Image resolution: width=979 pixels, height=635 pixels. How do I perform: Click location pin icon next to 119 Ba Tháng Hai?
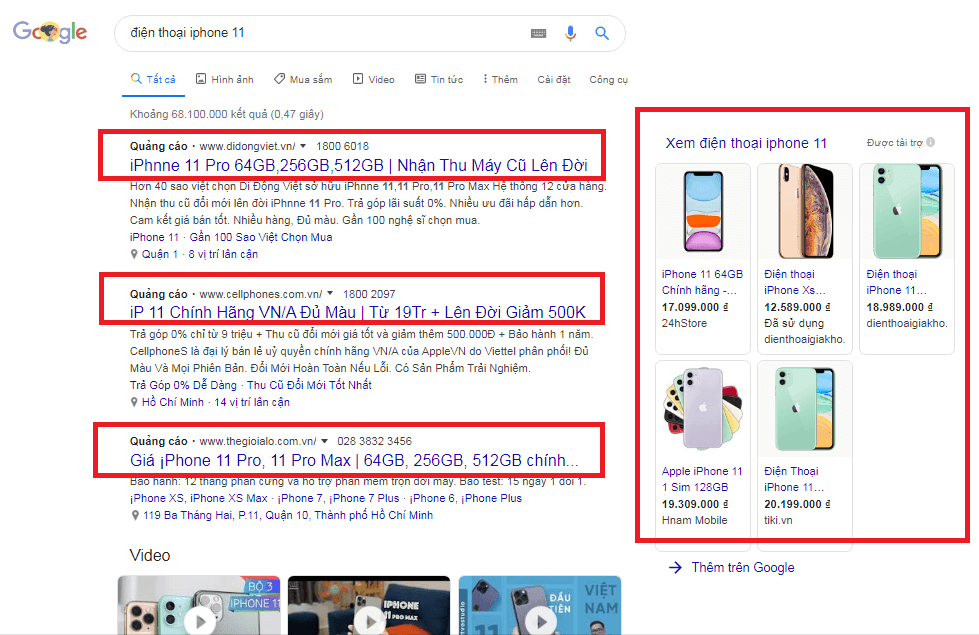coord(134,515)
